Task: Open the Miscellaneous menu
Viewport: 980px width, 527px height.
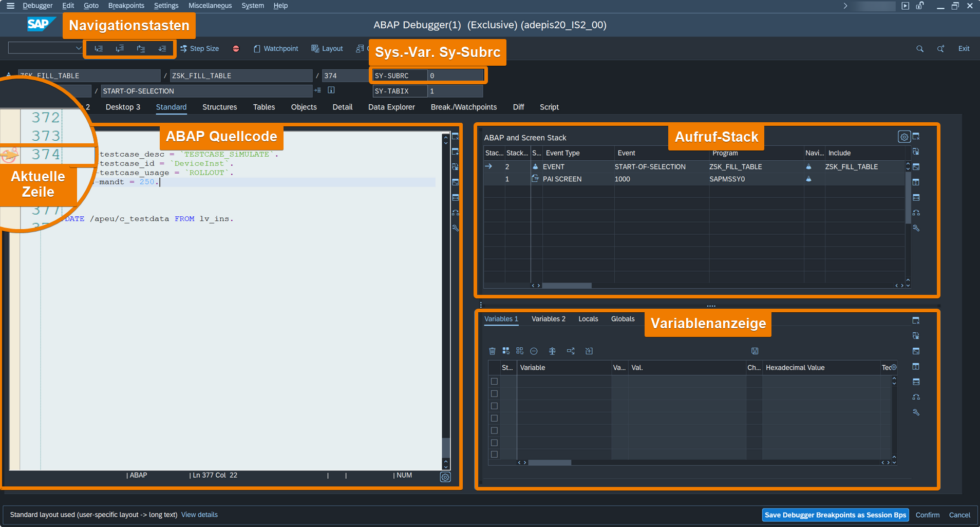Action: point(210,6)
